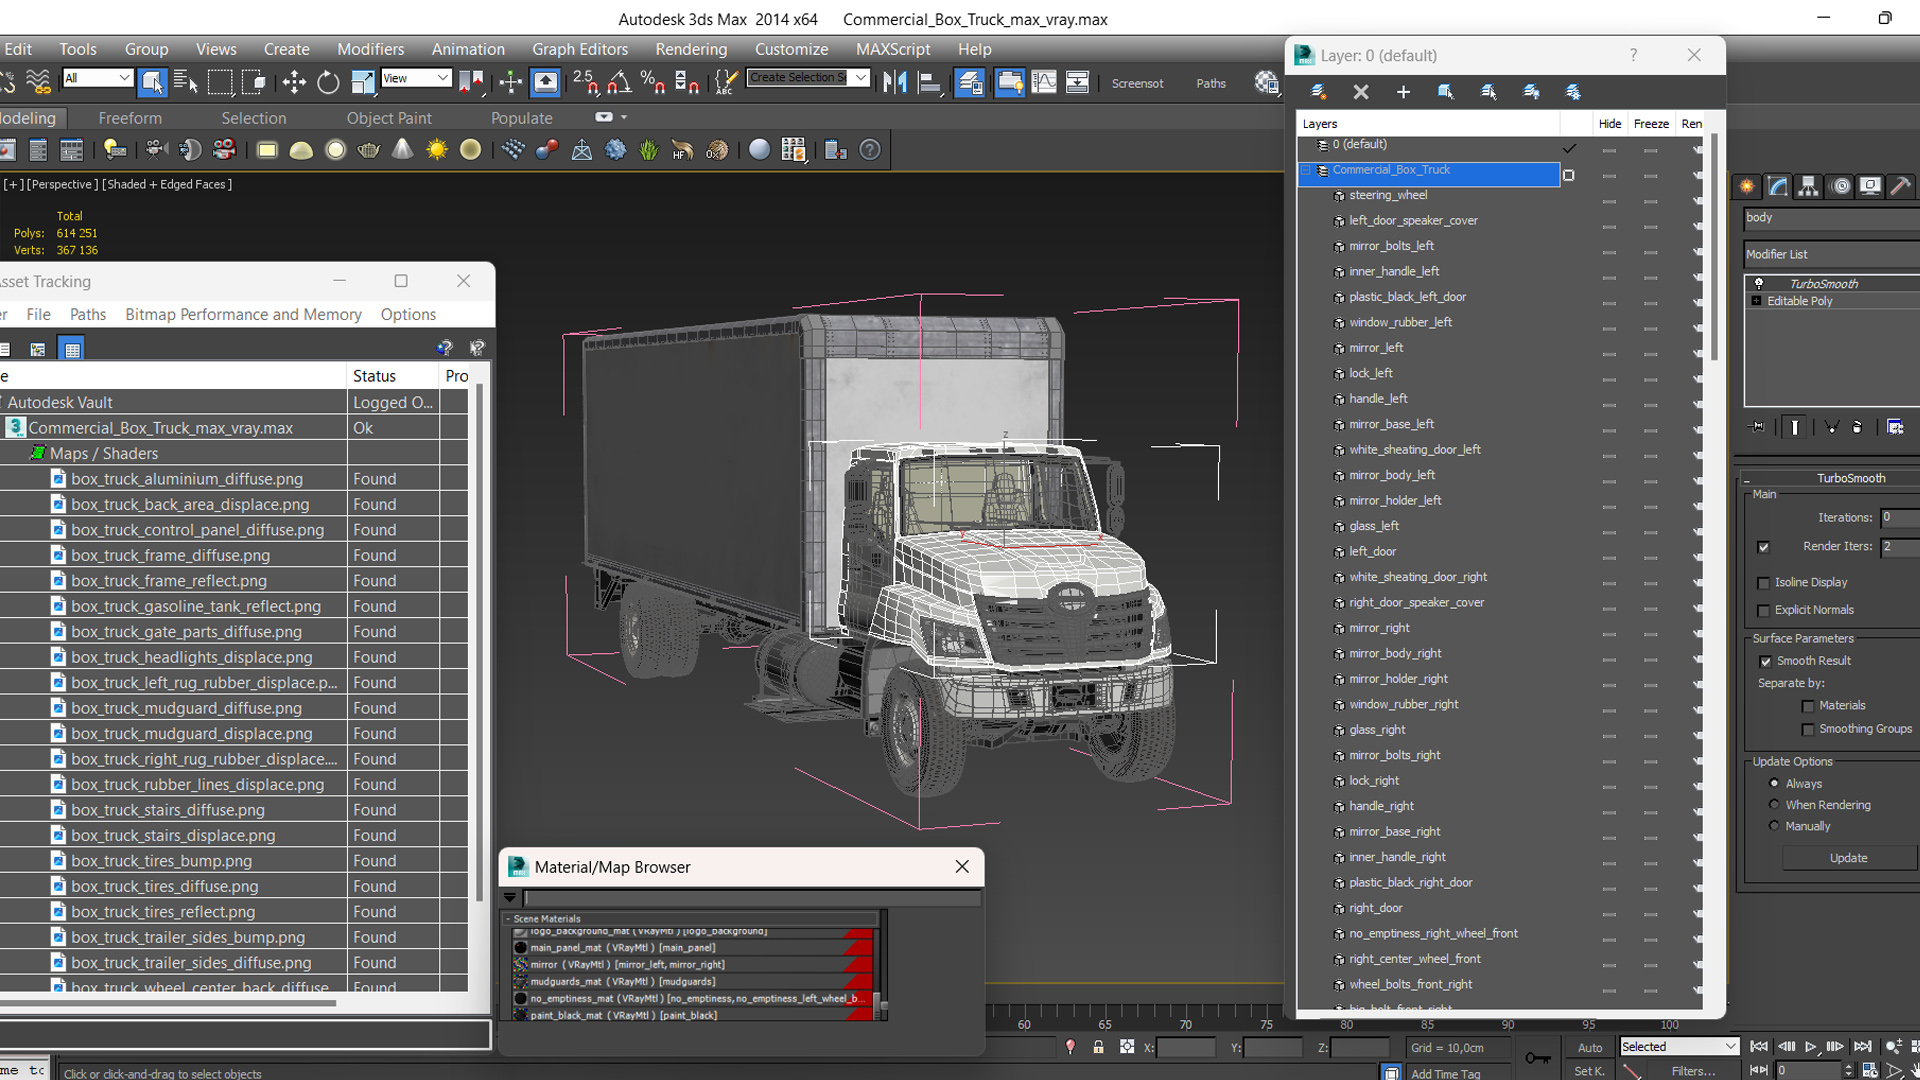Switch to the Freeform ribbon tab
Screen dimensions: 1920x1080
pos(130,118)
